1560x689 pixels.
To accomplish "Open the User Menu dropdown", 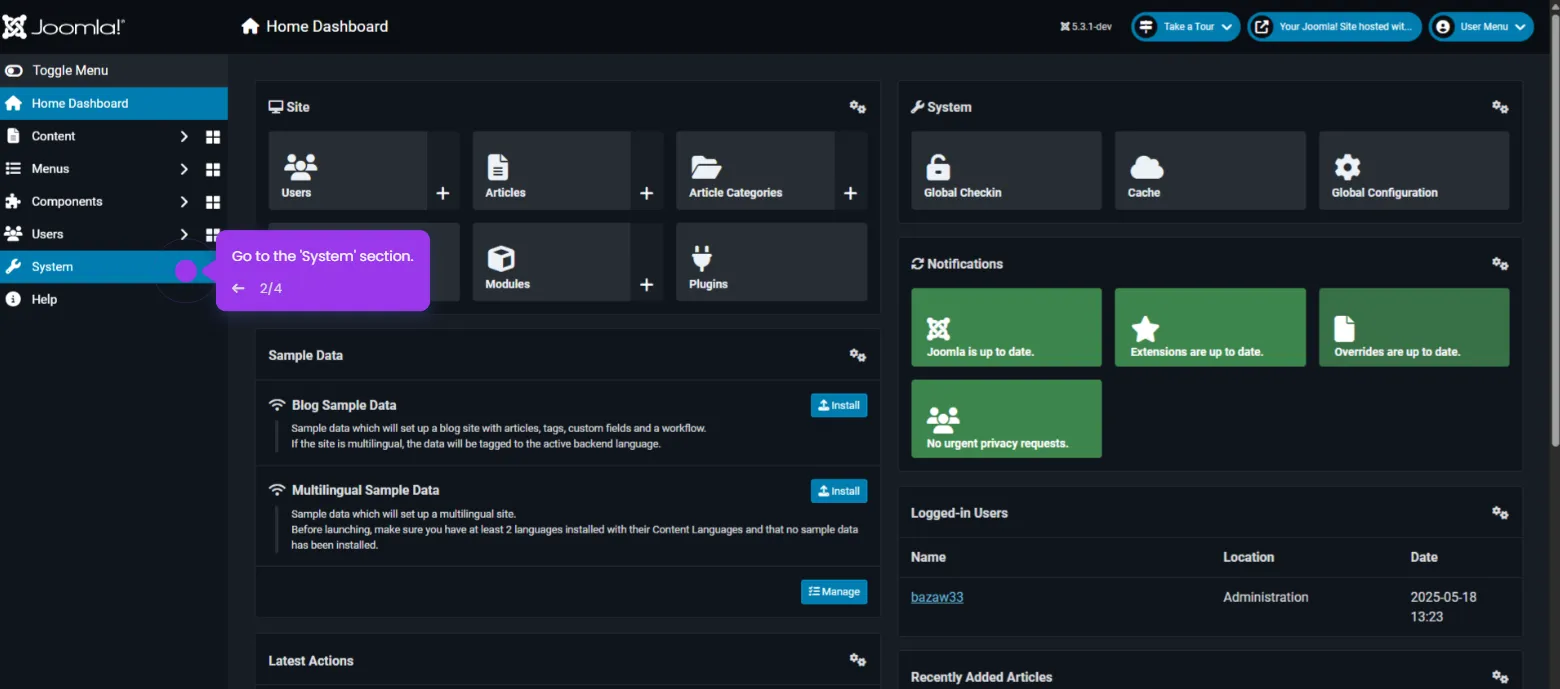I will [x=1481, y=27].
